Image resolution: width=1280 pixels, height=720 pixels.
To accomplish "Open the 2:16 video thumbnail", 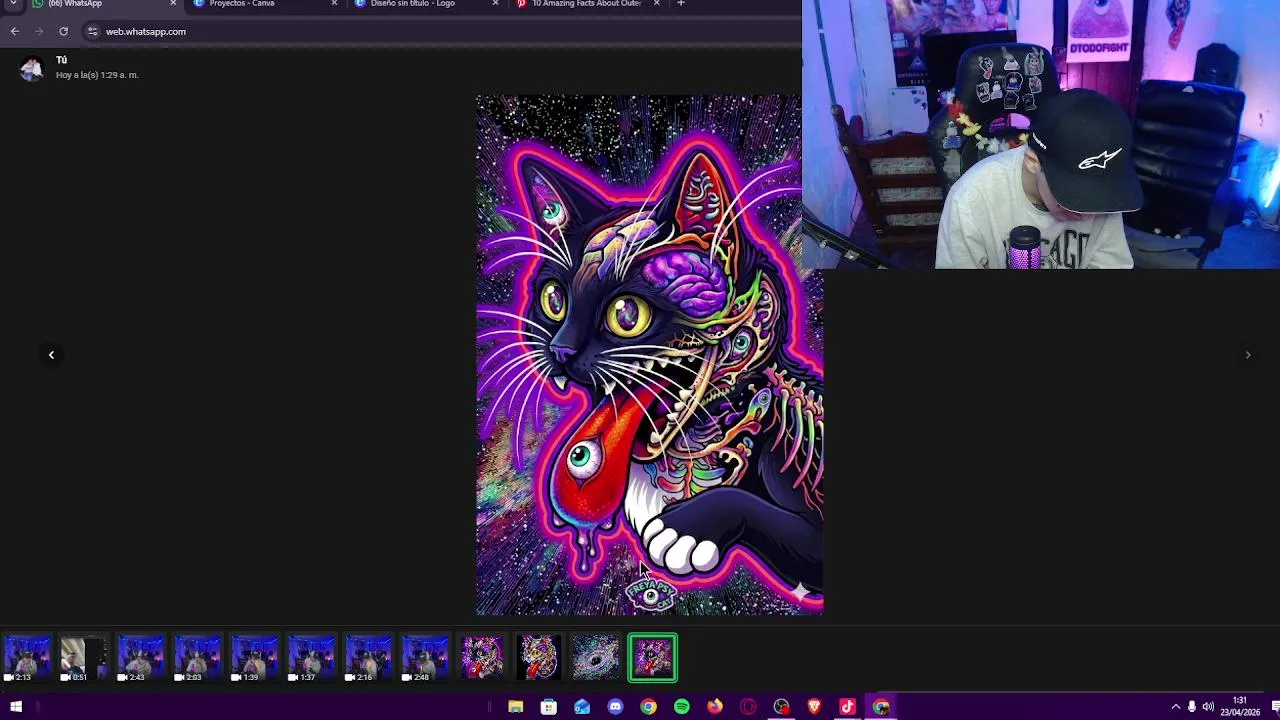I will pyautogui.click(x=368, y=659).
